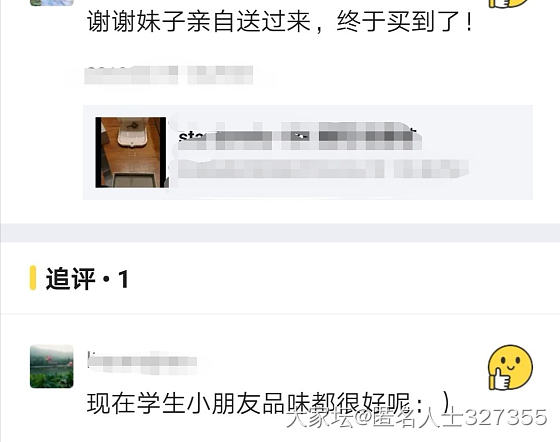560x442 pixels.
Task: Open the gray linked product card
Action: coord(308,152)
